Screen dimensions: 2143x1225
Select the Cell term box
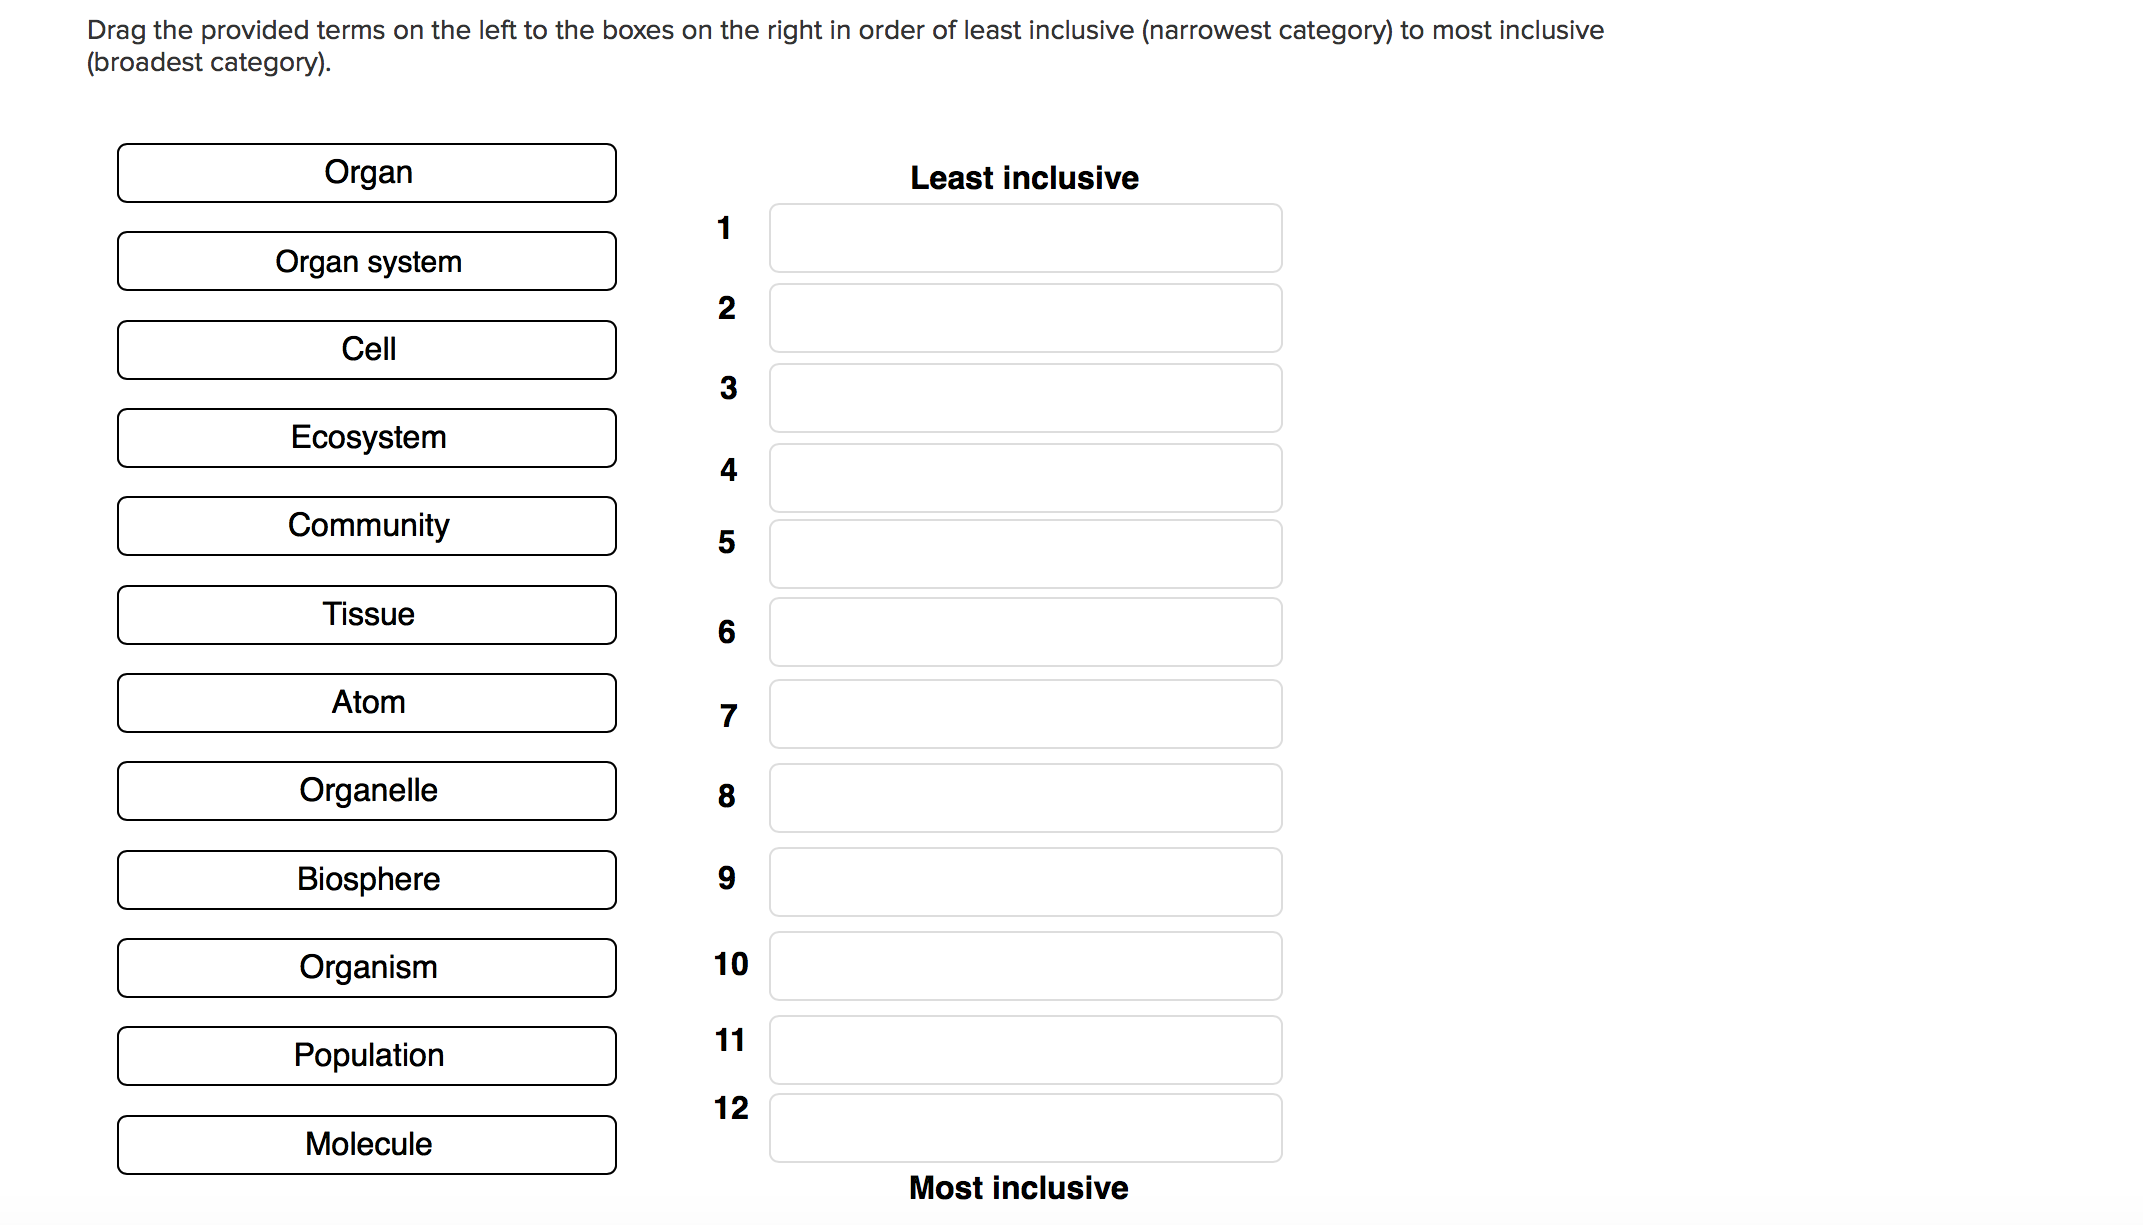click(367, 349)
